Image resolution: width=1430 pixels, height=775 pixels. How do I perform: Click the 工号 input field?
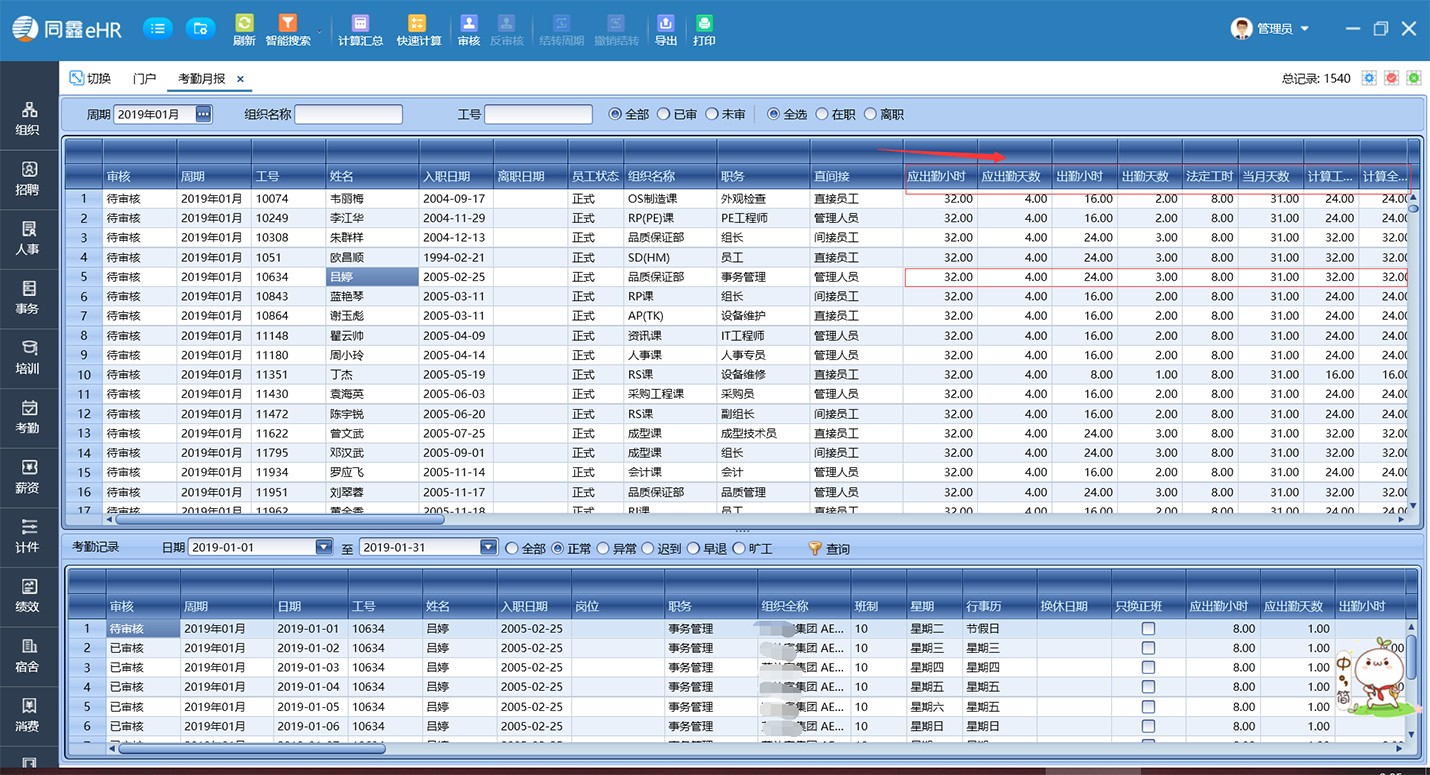pyautogui.click(x=538, y=115)
